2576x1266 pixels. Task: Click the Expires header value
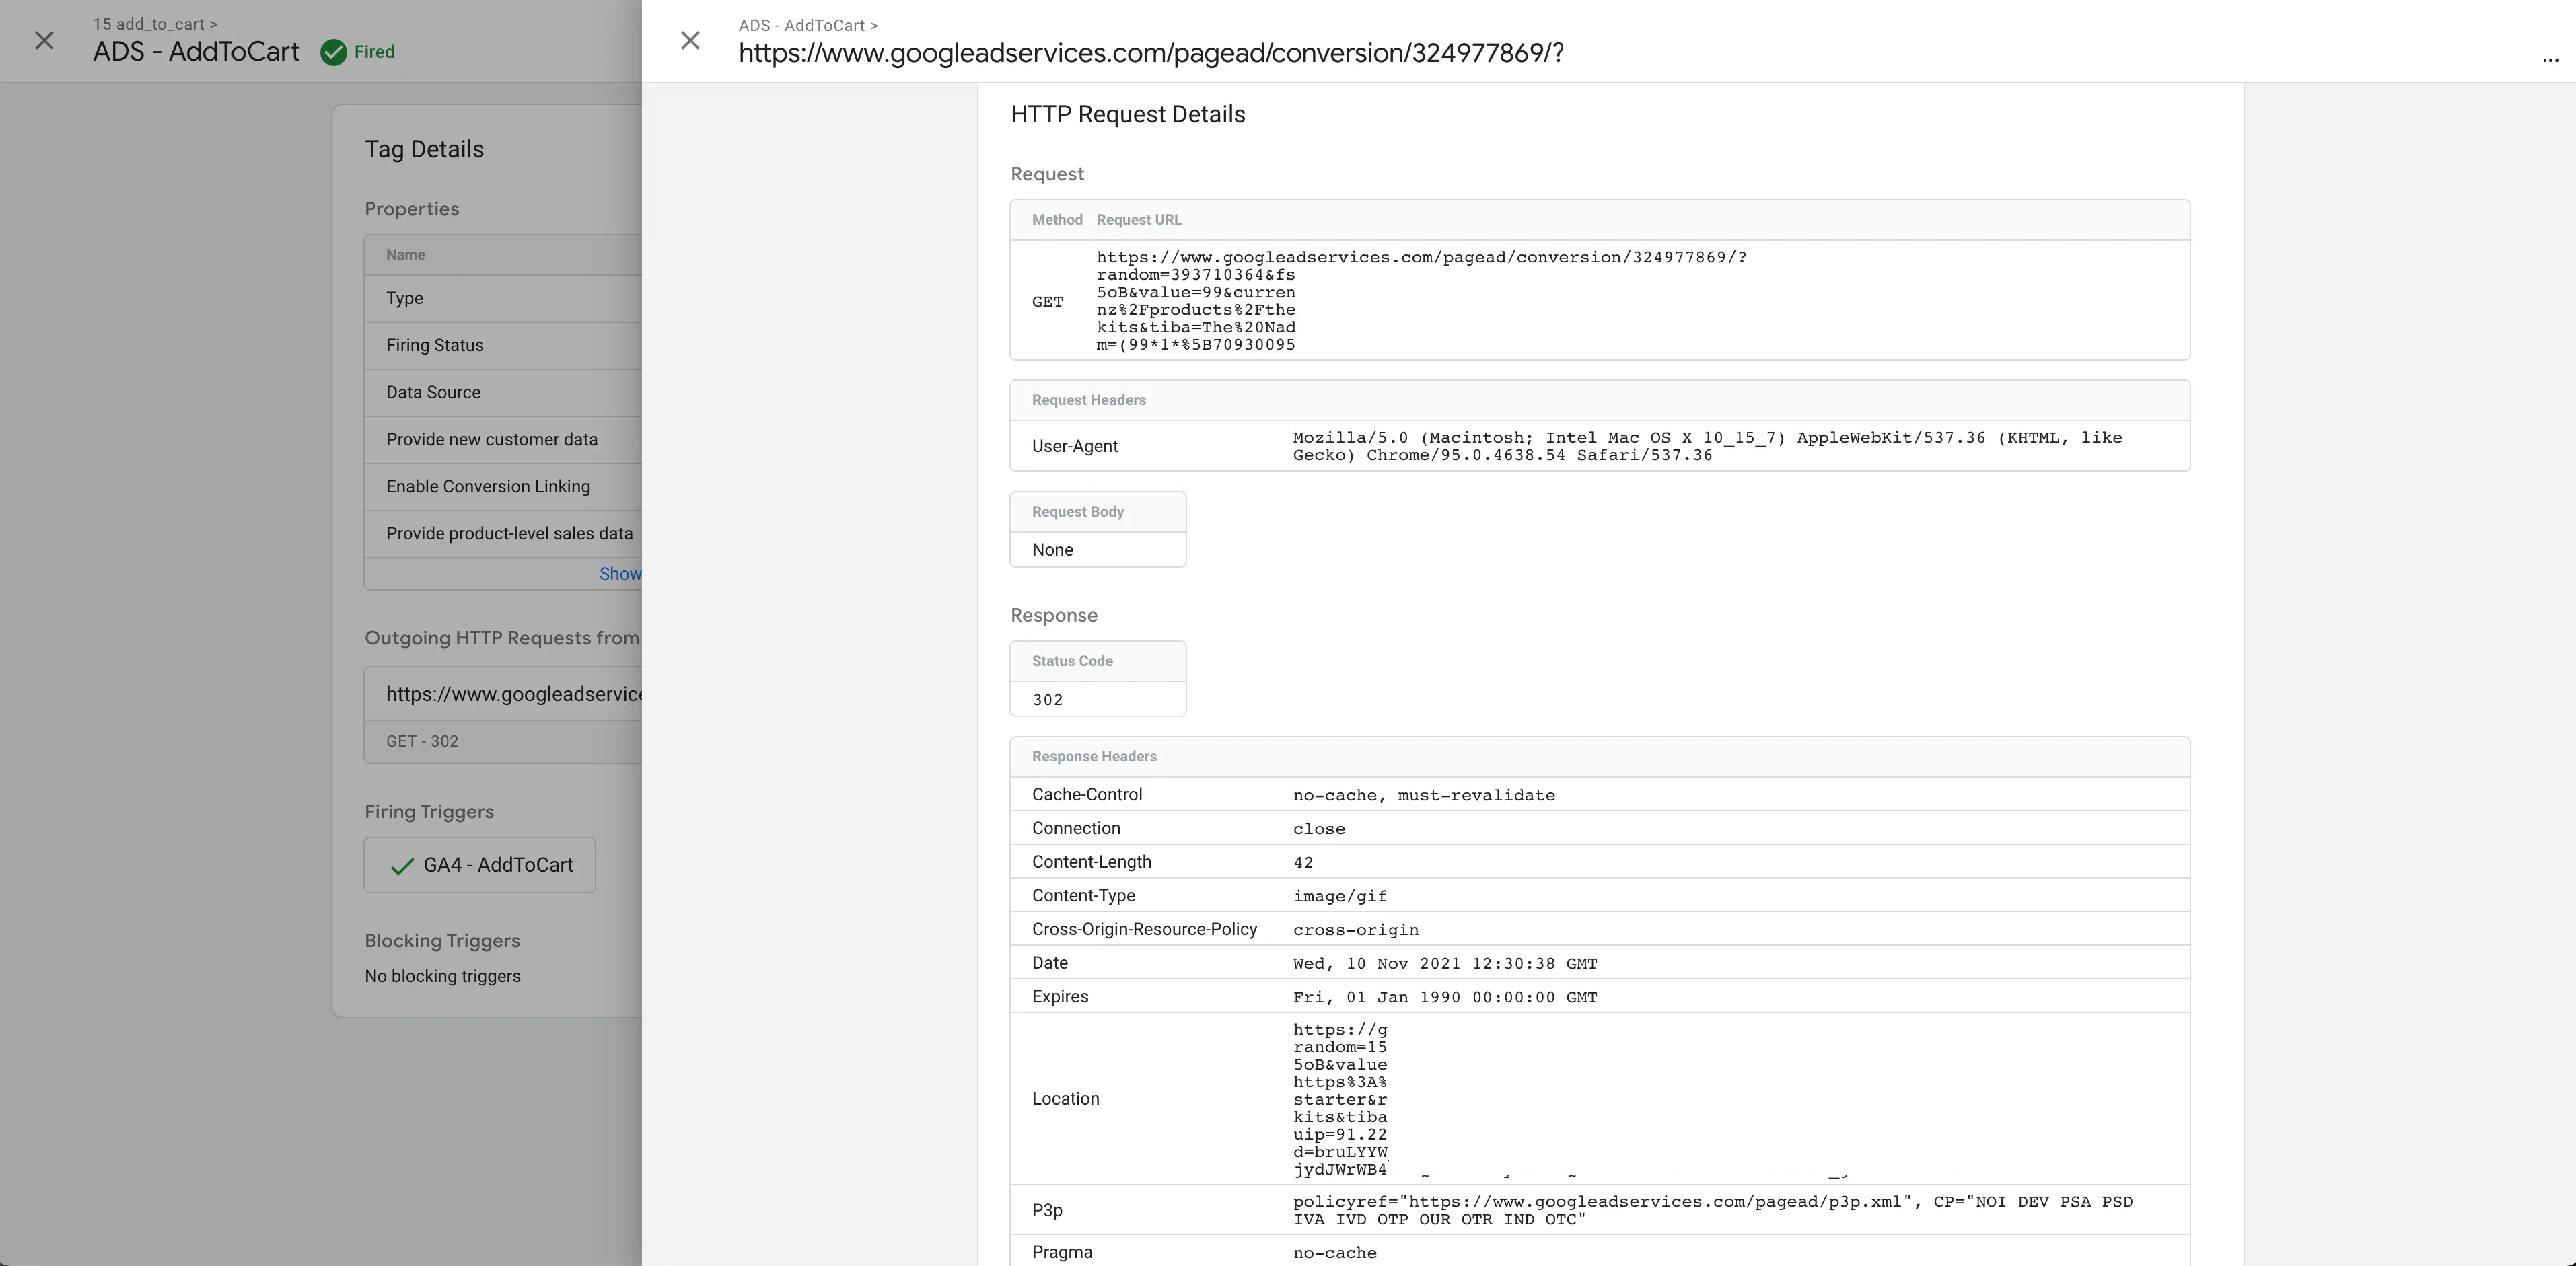1445,997
